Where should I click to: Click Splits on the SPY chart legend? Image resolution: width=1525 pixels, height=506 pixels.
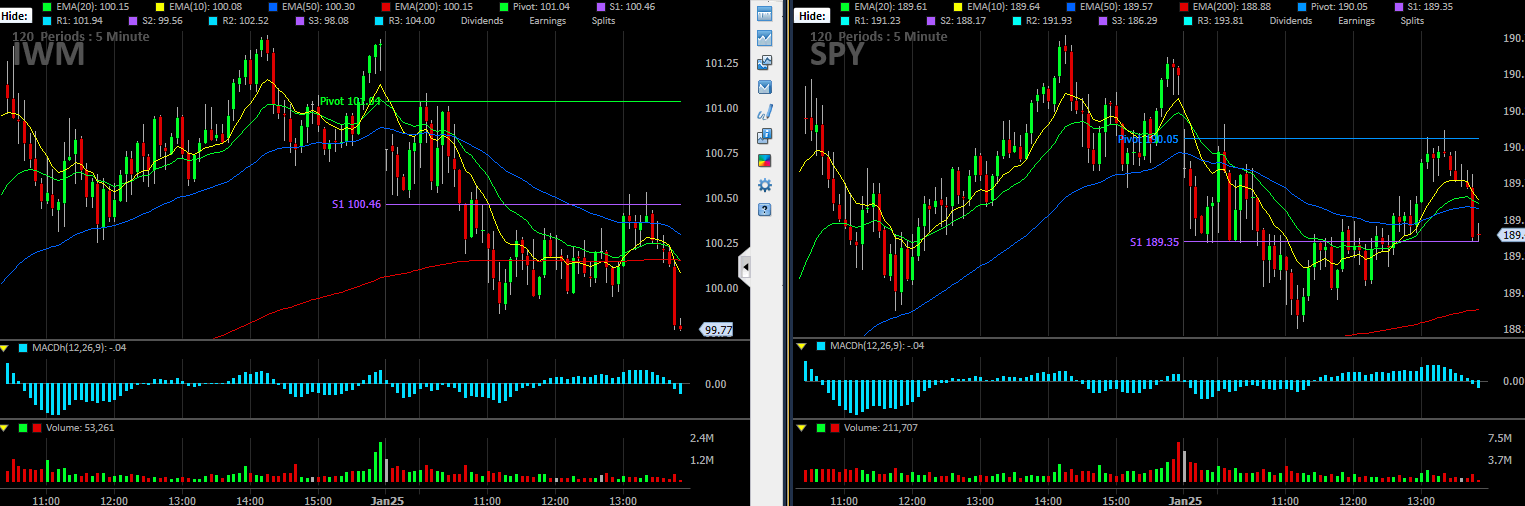[x=1412, y=21]
